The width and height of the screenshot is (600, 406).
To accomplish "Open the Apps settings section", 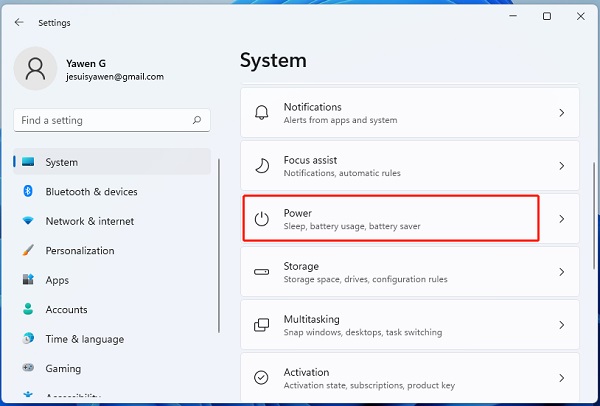I will point(112,280).
